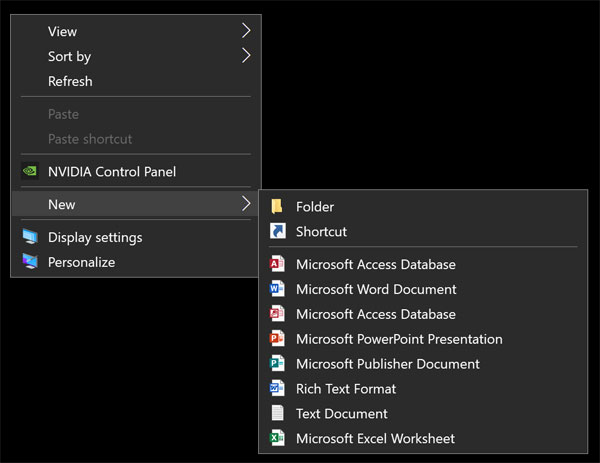Expand the View submenu arrow

[246, 31]
